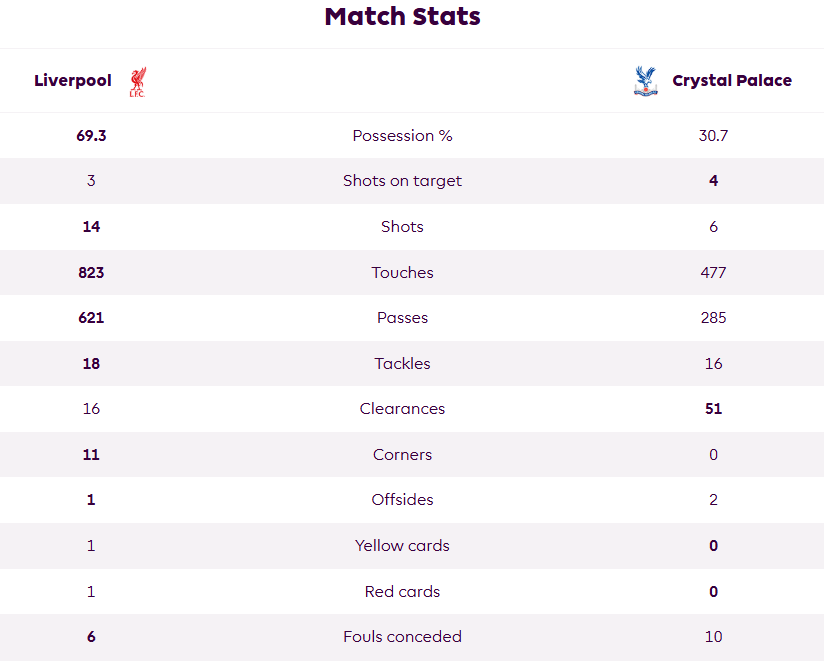Click the Possession % stat label

403,136
